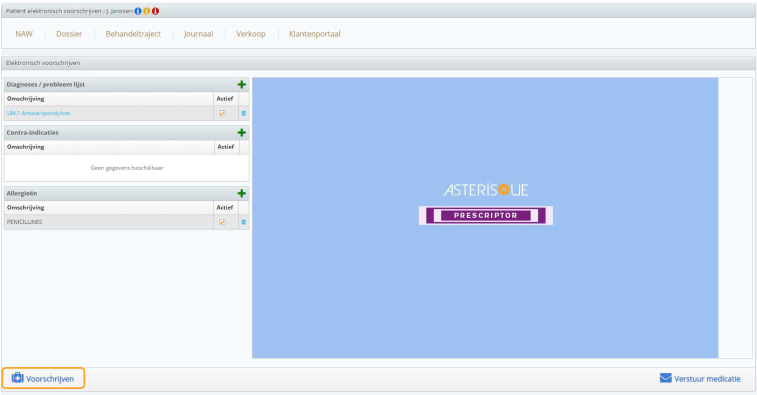The image size is (757, 395).
Task: Open the Behandeltraject tab
Action: coord(133,34)
